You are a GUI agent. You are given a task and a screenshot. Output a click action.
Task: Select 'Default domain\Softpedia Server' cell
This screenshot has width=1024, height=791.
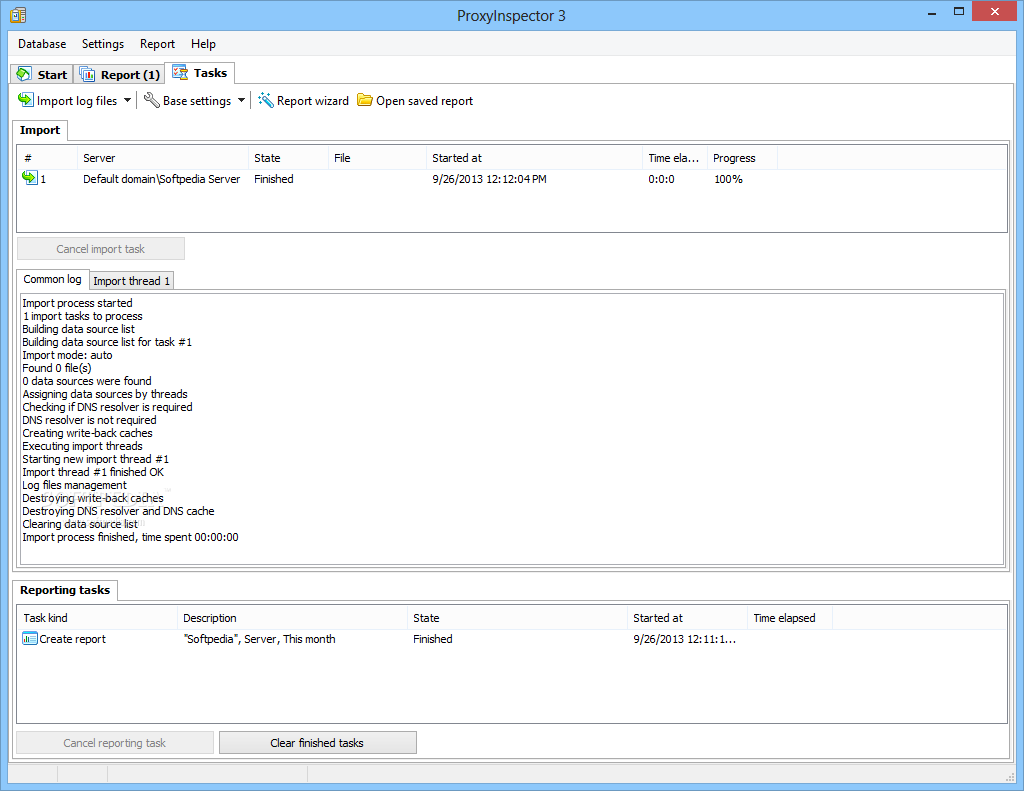tap(161, 179)
